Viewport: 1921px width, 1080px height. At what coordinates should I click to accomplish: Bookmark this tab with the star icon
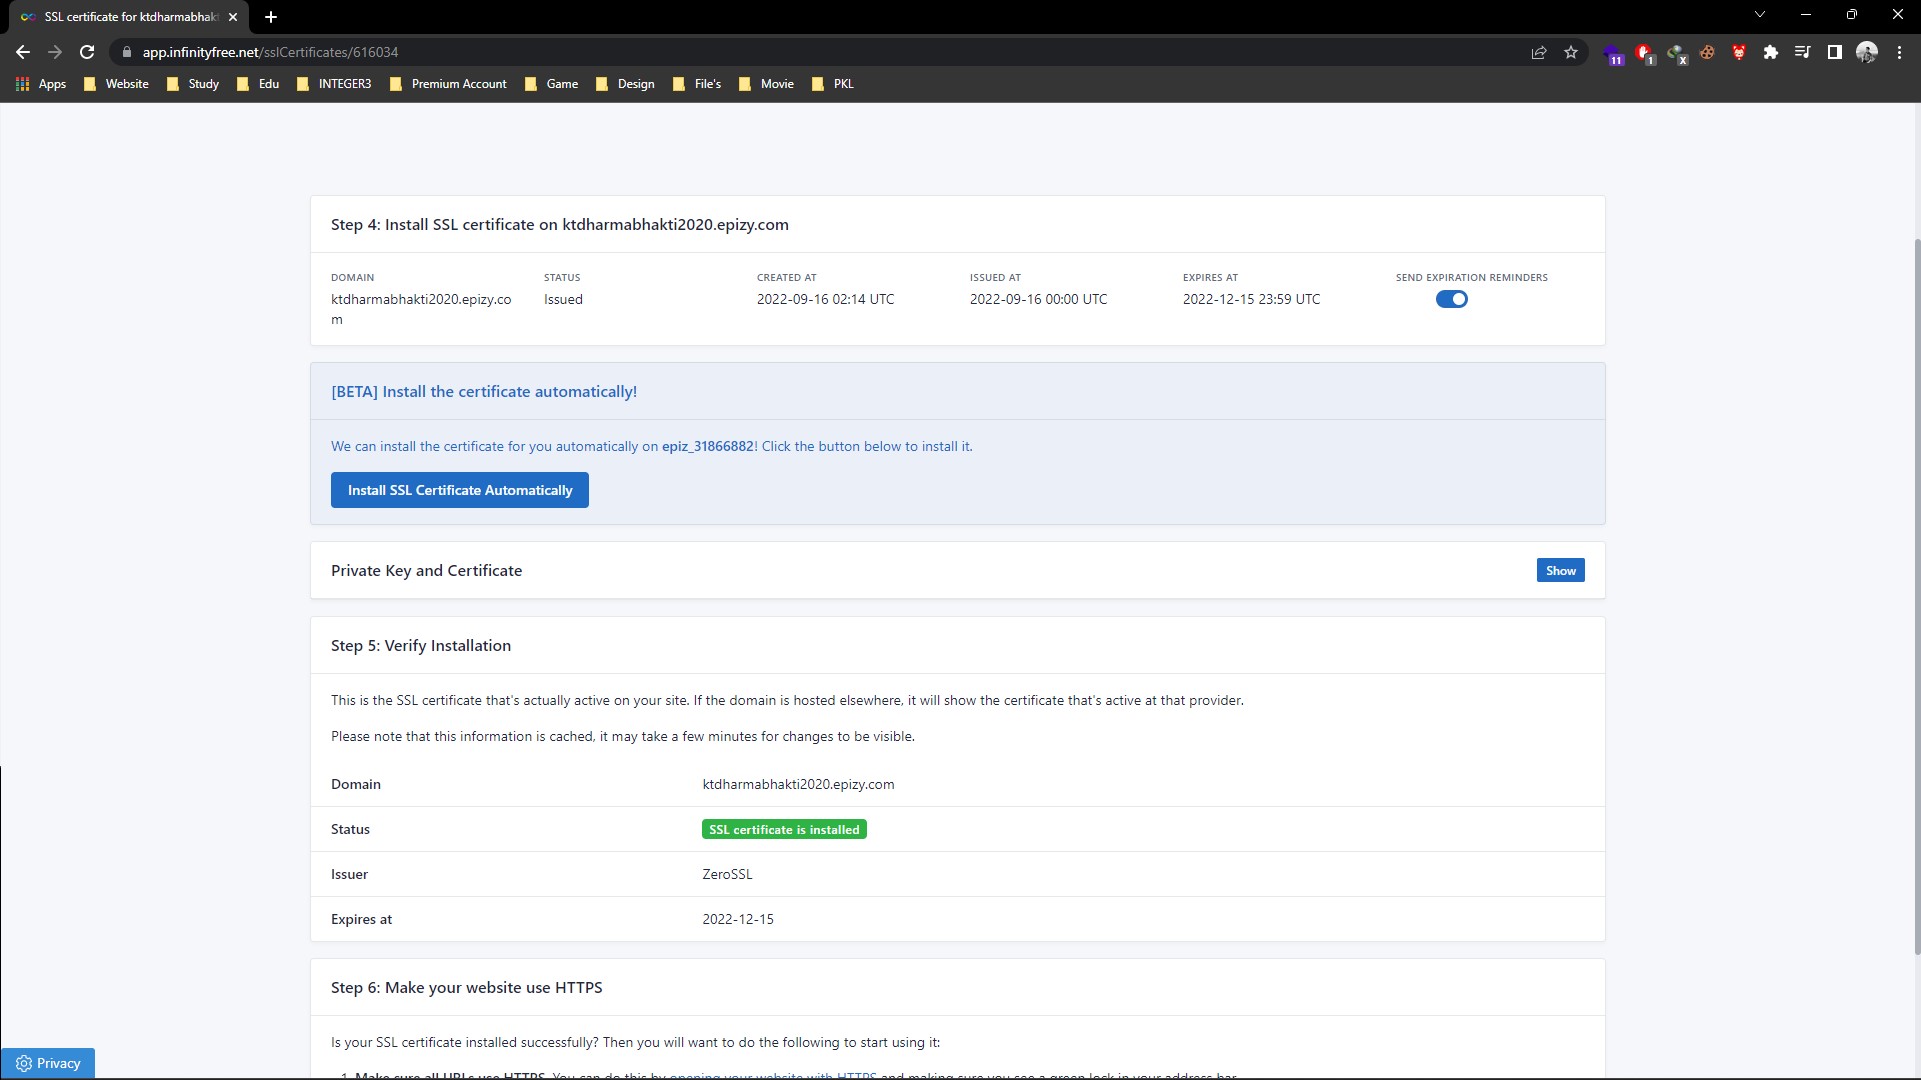pos(1571,52)
